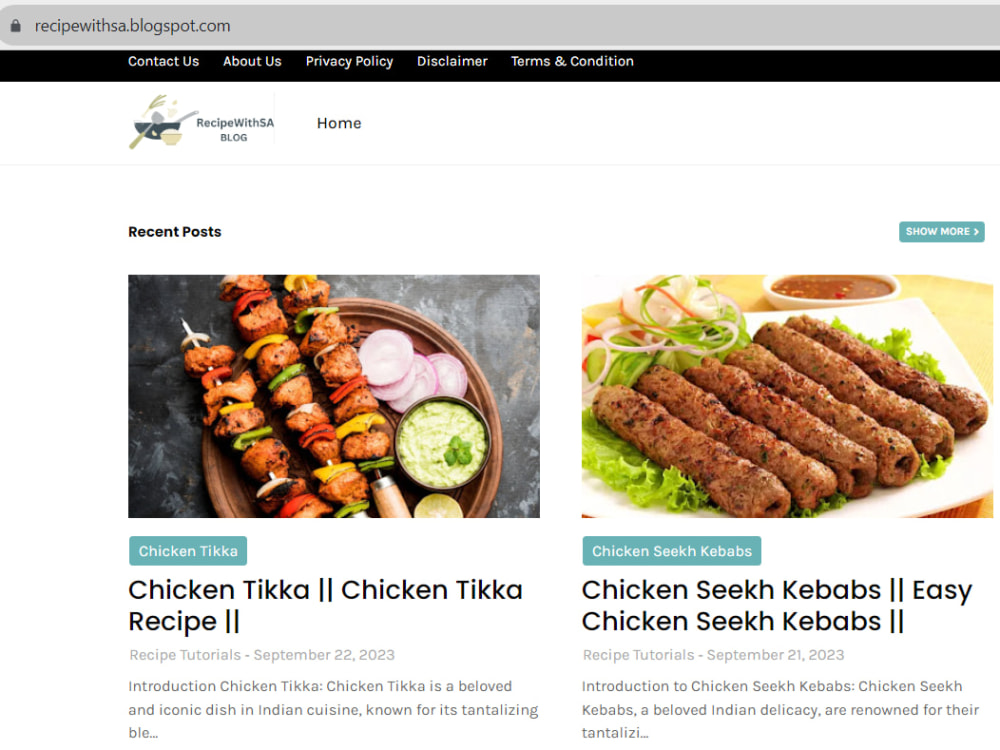Go to Privacy Policy
The width and height of the screenshot is (1000, 750).
tap(349, 61)
